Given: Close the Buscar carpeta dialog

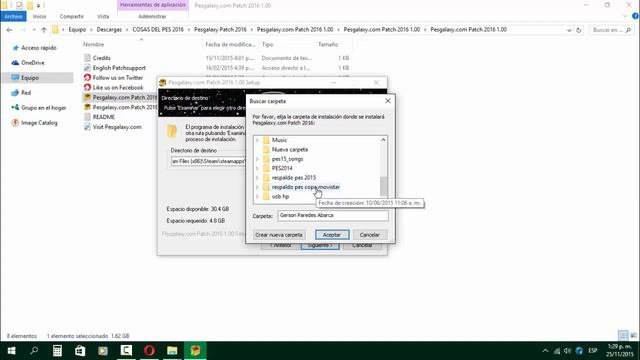Looking at the screenshot, I should coord(388,101).
